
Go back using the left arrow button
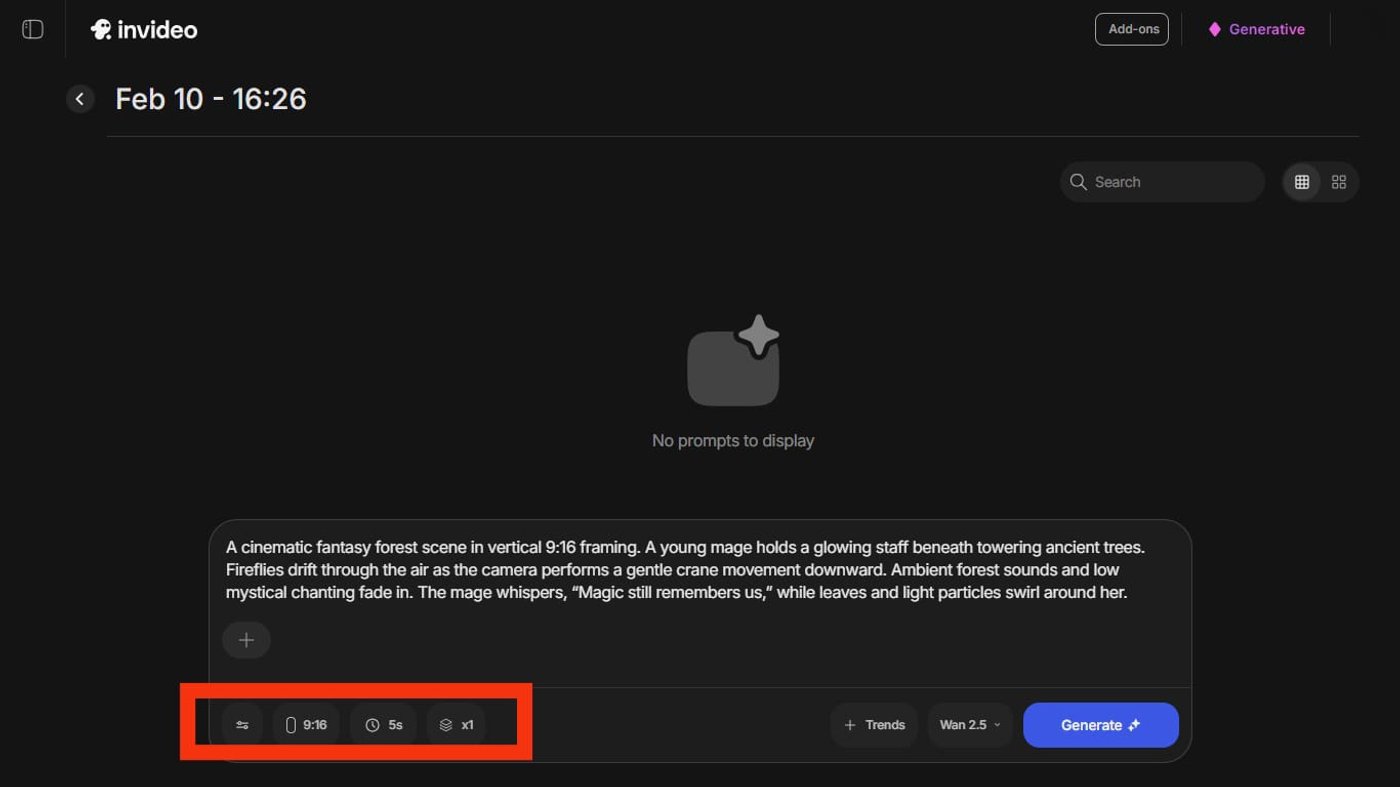click(80, 99)
